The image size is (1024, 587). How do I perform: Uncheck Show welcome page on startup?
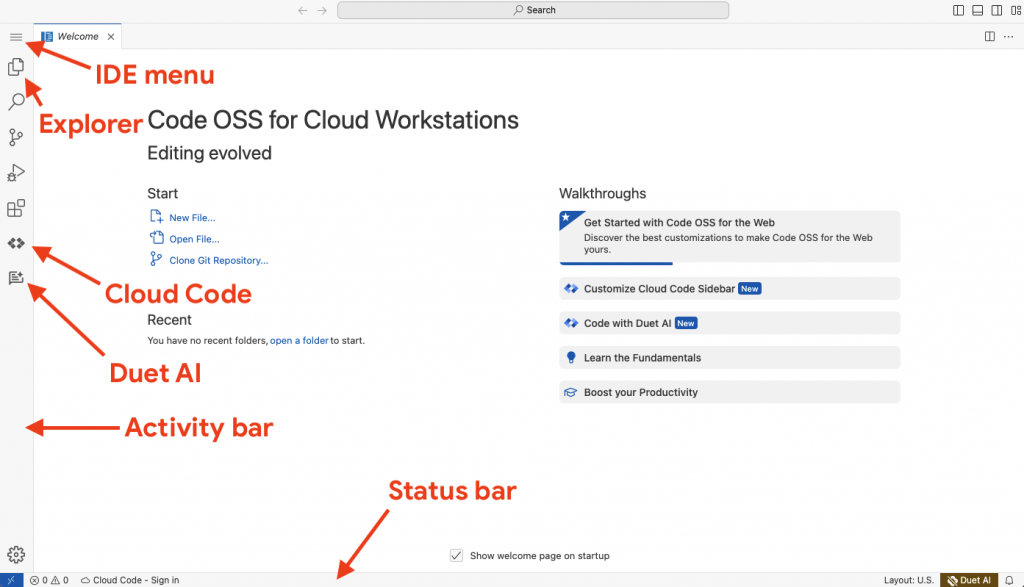(457, 556)
